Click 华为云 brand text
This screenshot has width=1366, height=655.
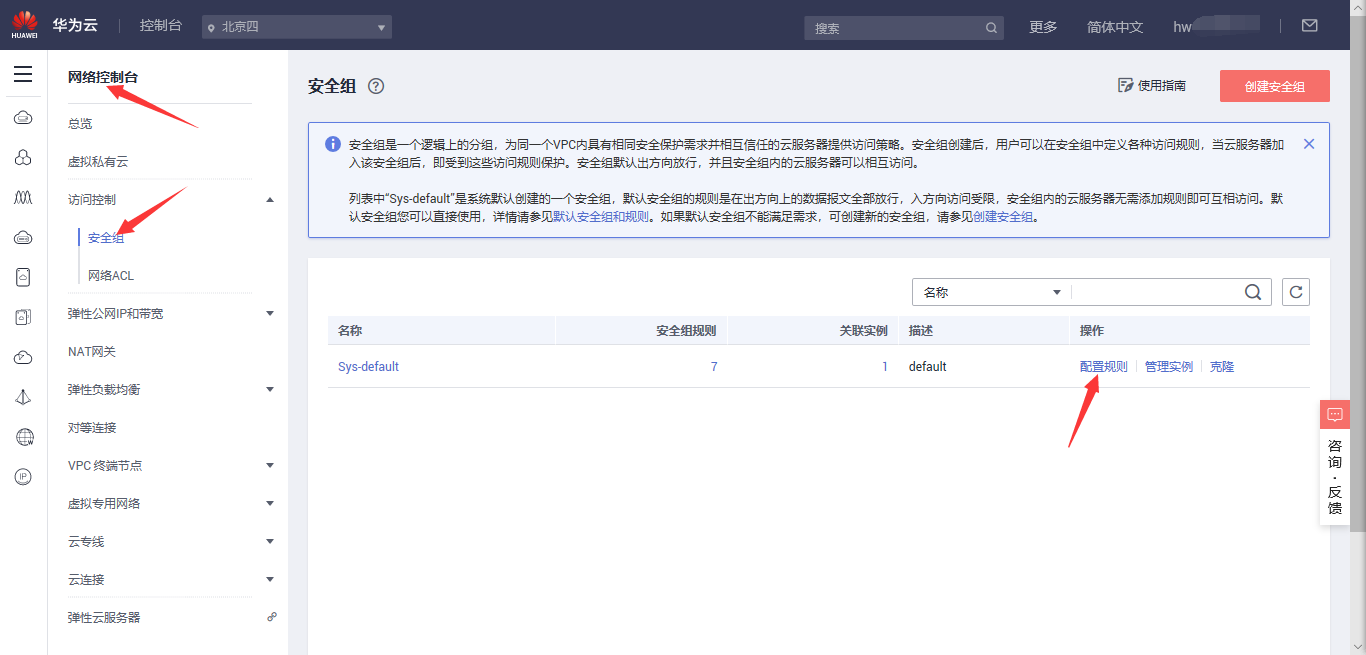[75, 26]
